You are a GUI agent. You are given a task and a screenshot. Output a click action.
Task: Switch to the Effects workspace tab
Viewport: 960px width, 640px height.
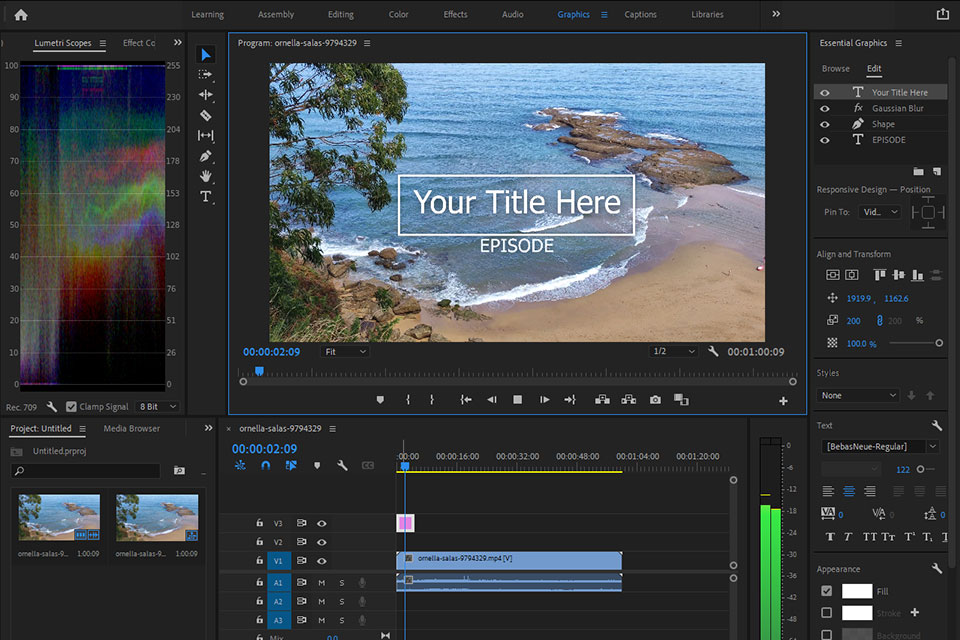click(455, 15)
